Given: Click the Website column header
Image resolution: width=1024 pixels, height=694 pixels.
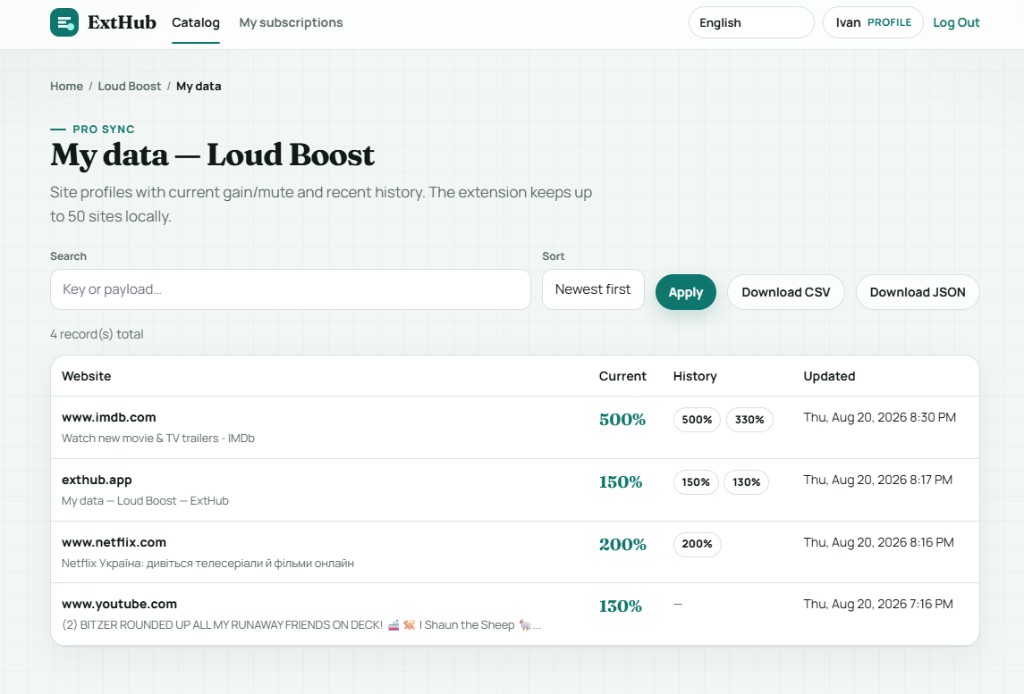Looking at the screenshot, I should 86,376.
